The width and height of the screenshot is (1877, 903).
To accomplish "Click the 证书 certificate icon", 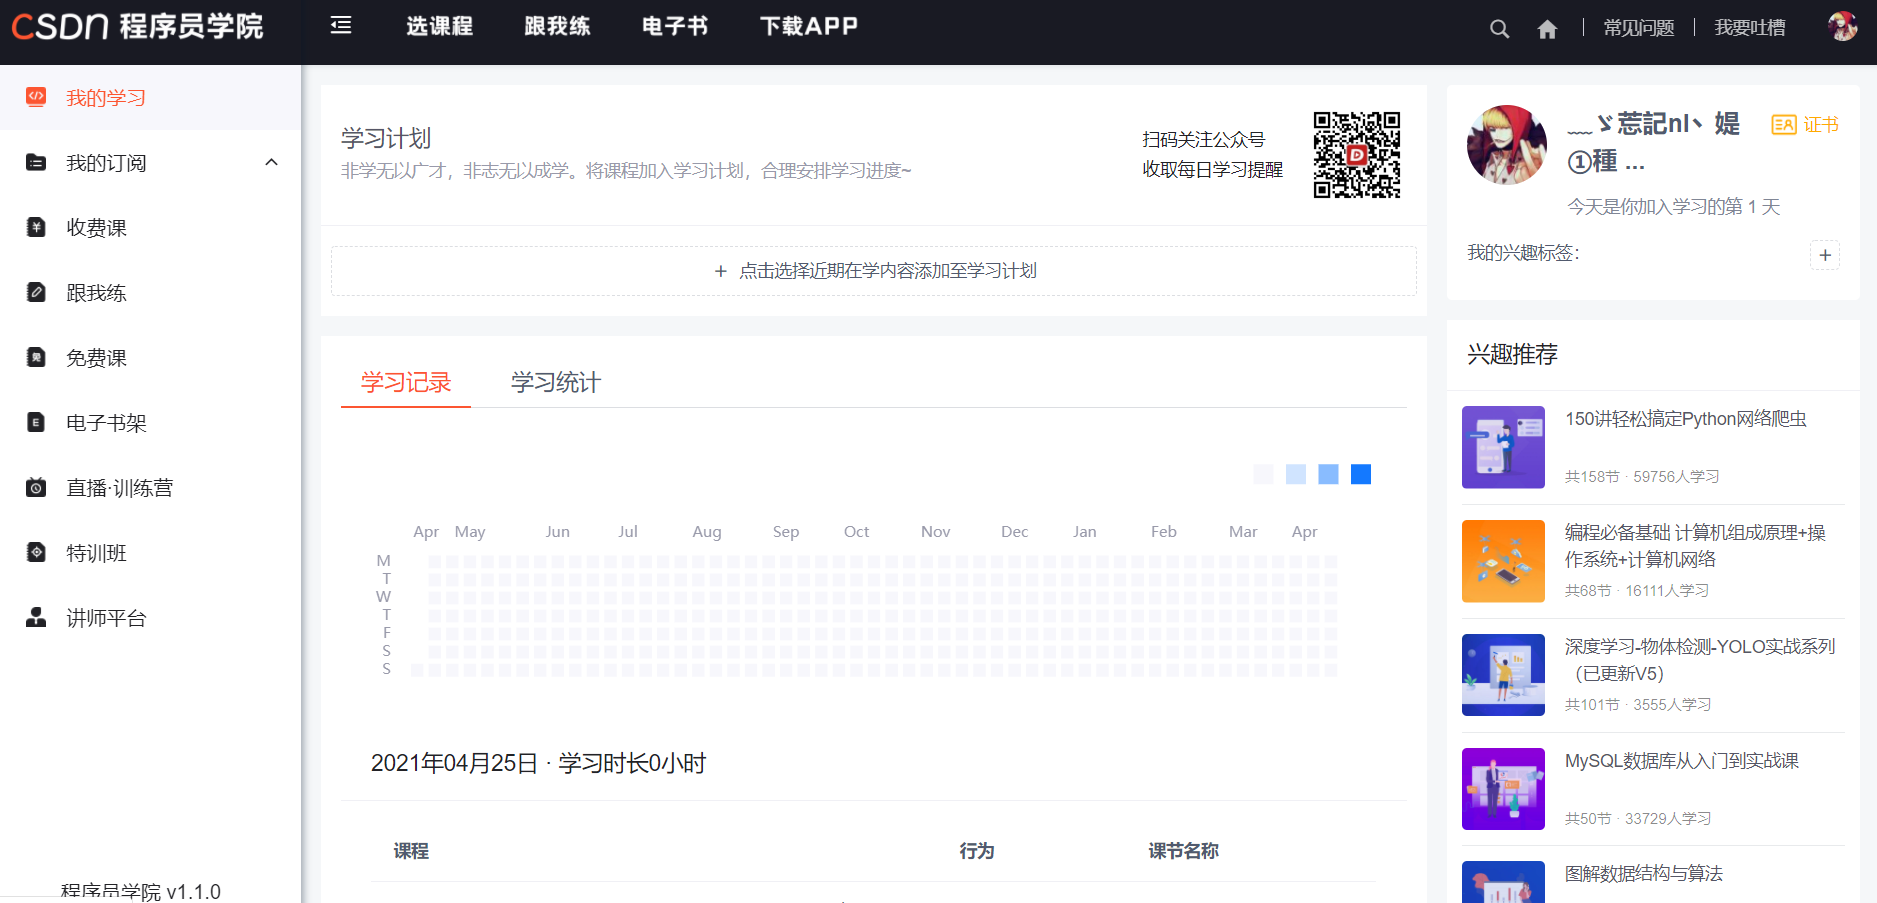I will (1784, 125).
